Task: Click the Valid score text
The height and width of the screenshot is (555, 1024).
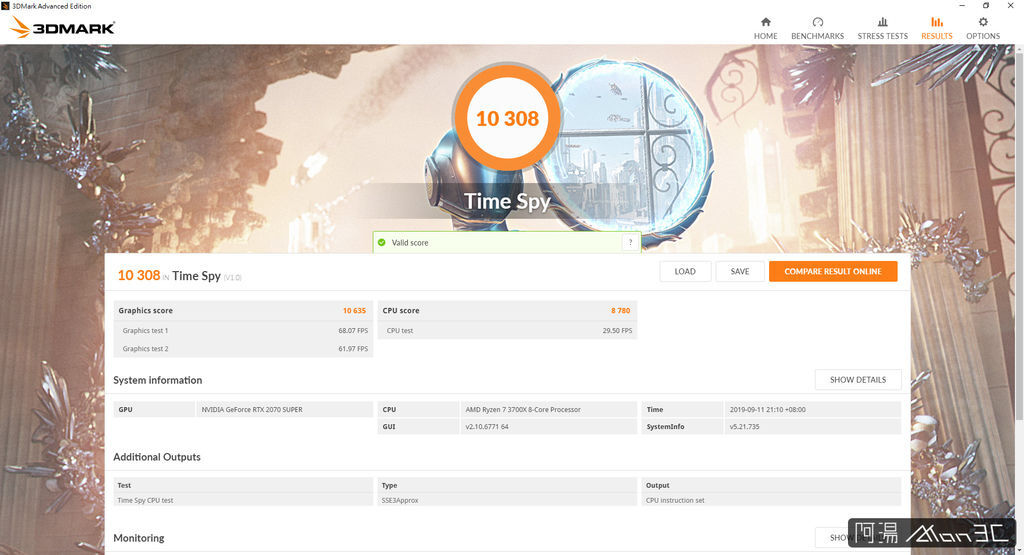Action: tap(410, 242)
